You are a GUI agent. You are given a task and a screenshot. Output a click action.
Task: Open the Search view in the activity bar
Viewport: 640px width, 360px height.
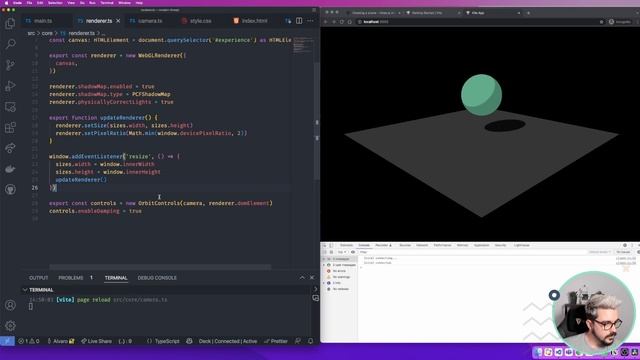10,44
